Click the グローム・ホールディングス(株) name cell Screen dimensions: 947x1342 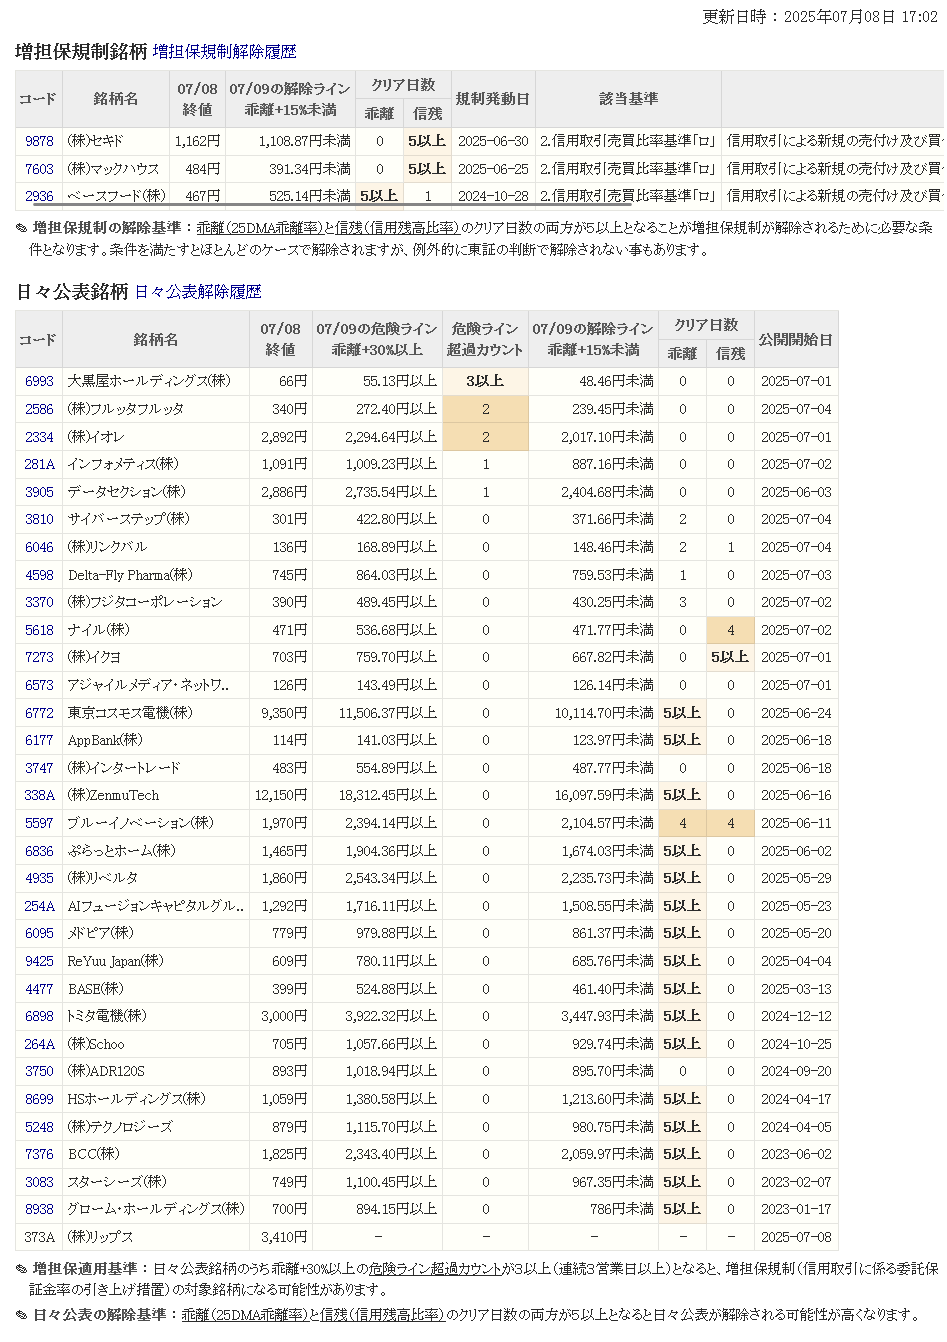(155, 1209)
